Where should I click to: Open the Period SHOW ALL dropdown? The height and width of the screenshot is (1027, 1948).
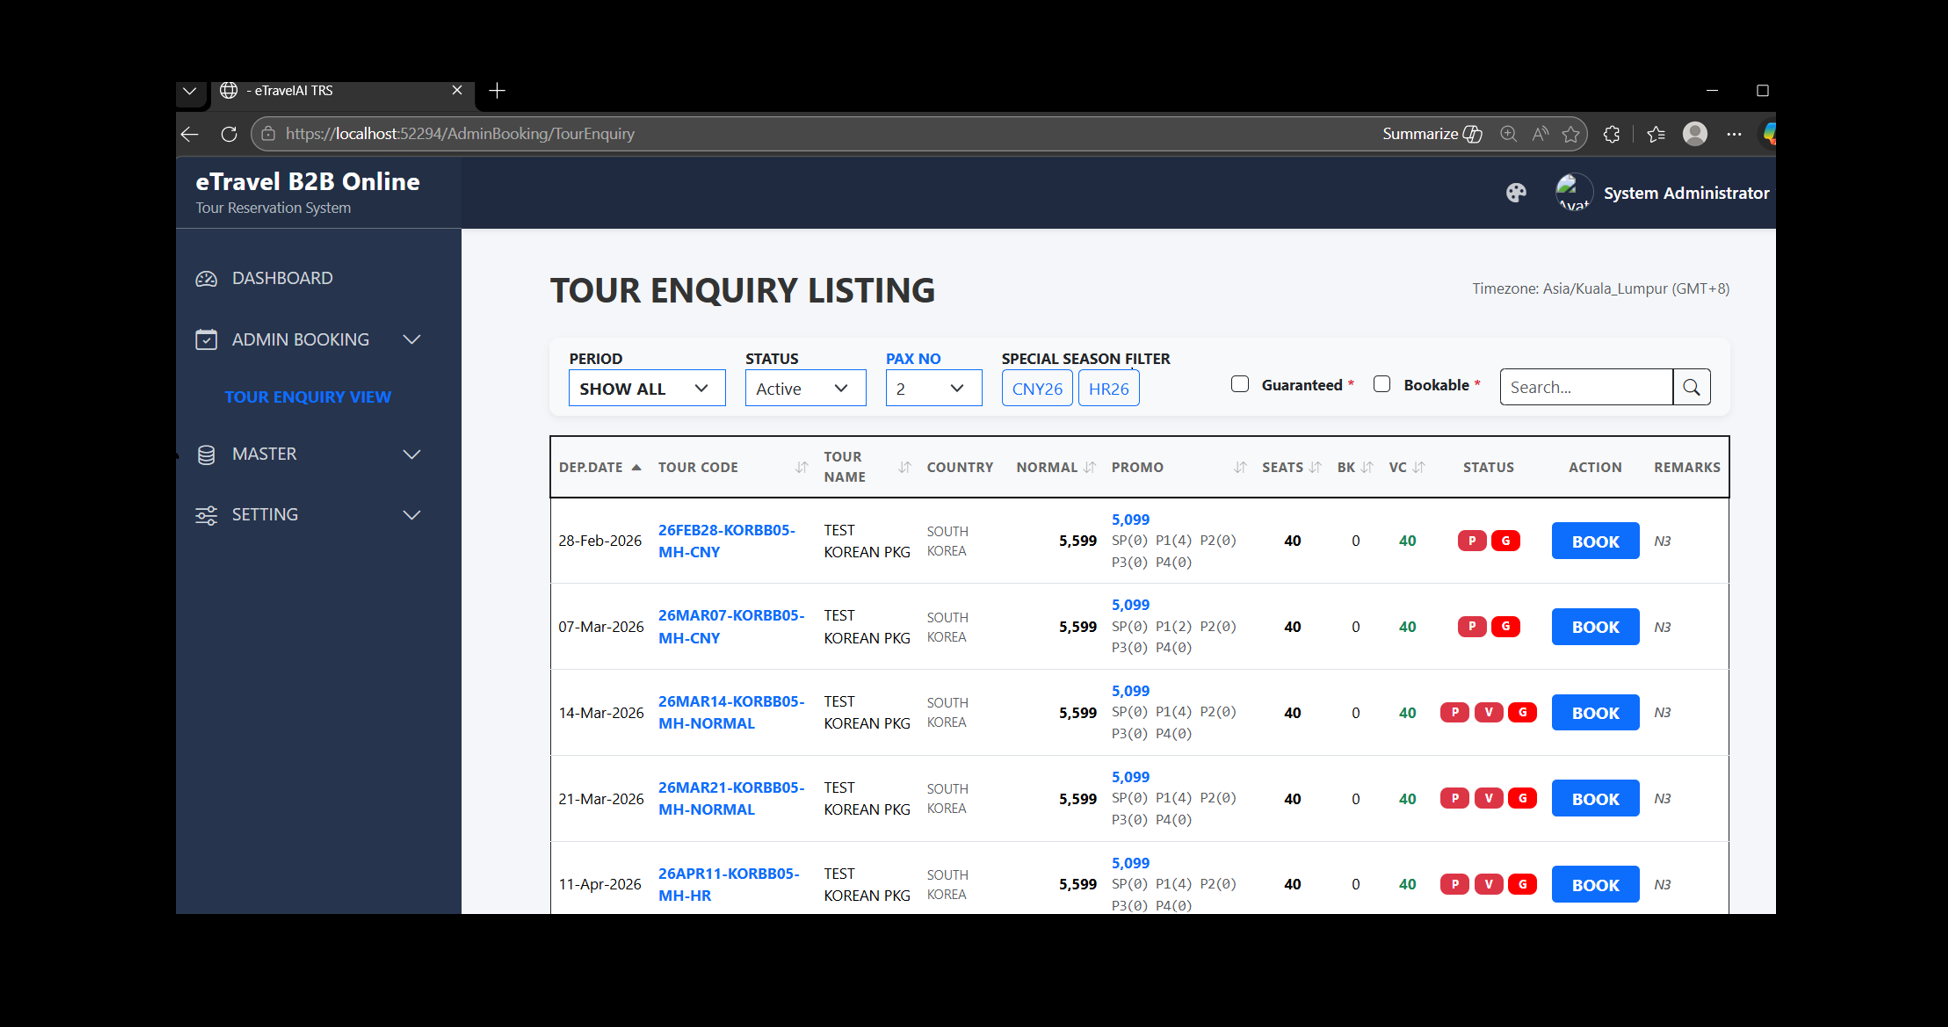tap(646, 388)
